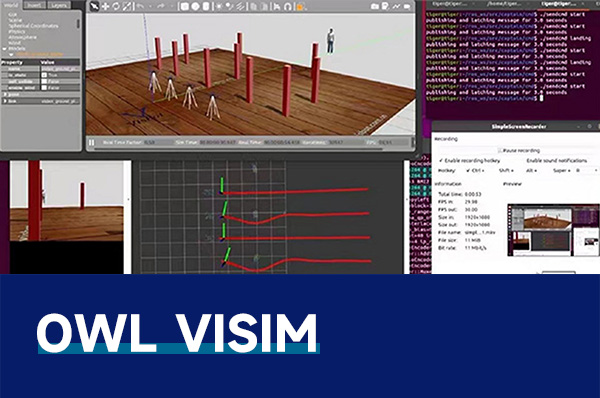Activate the Scale mode tool
600x398 pixels.
pyautogui.click(x=127, y=6)
